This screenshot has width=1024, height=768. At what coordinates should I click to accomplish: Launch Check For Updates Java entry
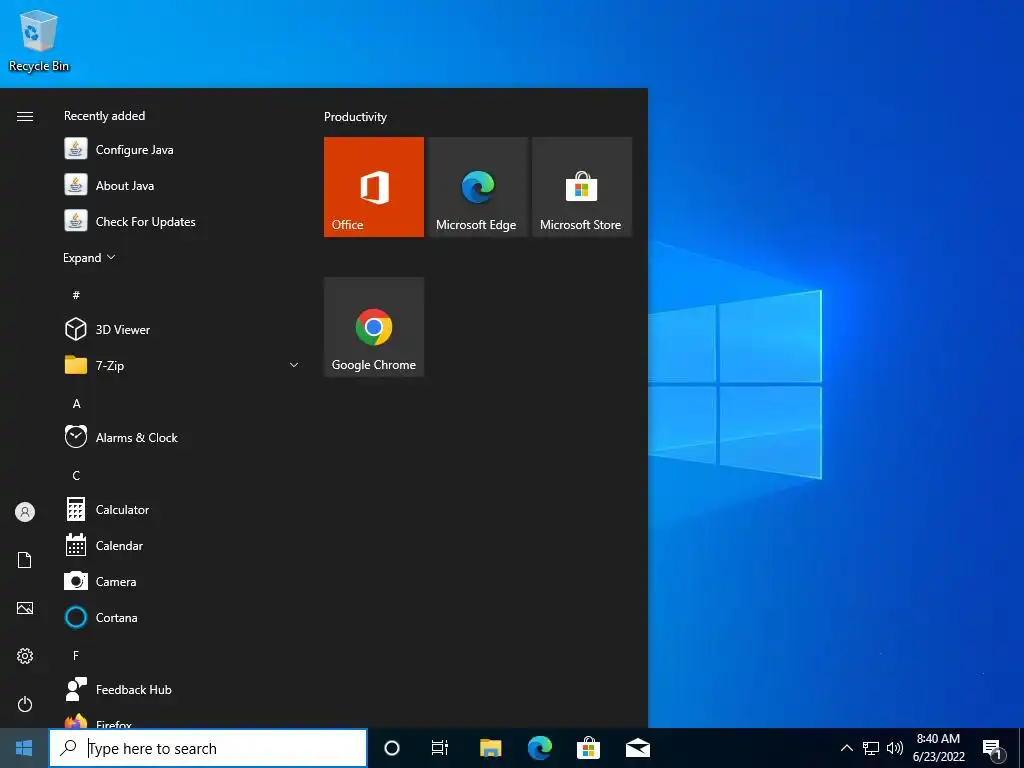coord(182,221)
